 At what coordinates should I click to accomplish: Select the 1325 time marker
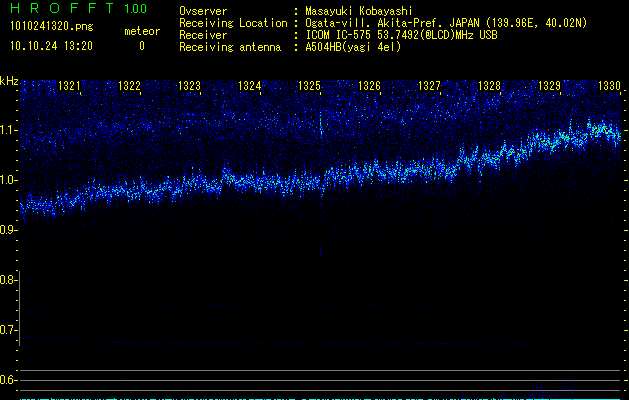coord(309,87)
